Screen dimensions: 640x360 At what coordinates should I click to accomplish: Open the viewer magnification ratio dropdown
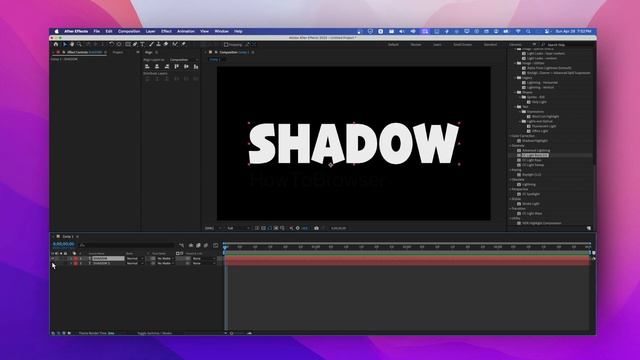click(213, 228)
